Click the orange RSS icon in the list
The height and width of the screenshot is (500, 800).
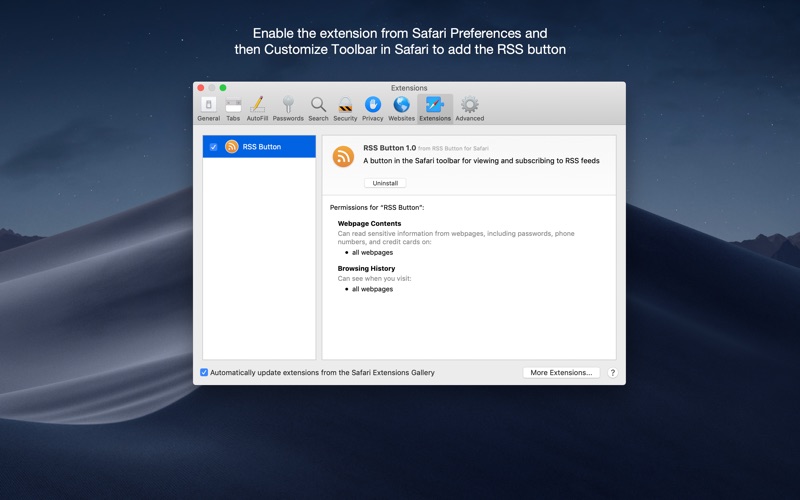click(x=232, y=147)
